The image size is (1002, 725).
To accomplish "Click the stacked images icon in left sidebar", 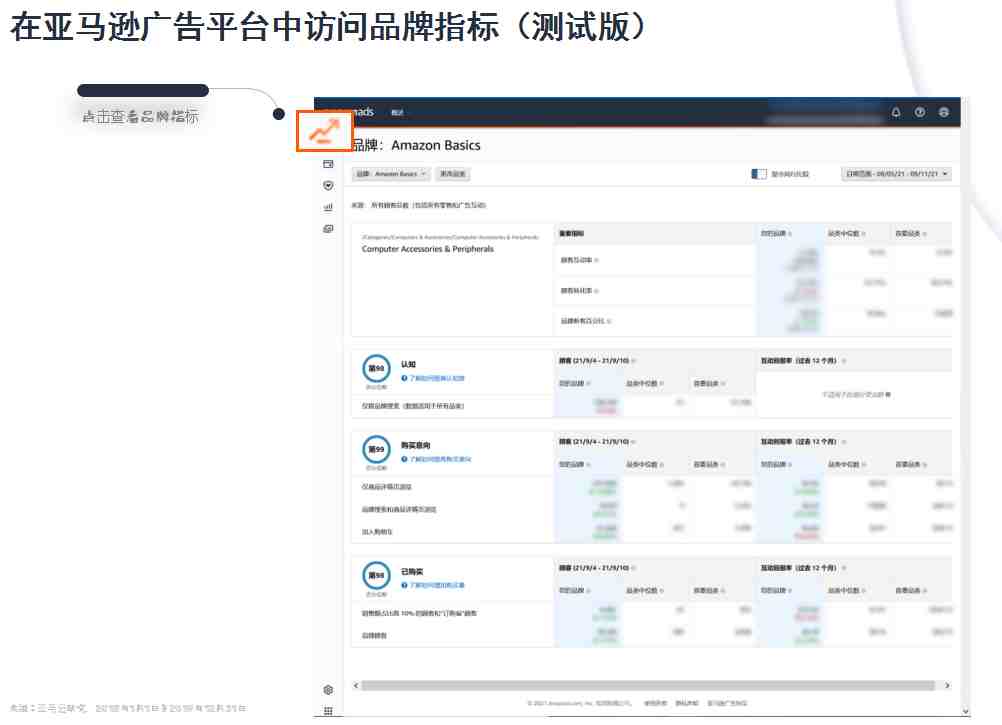I will (x=328, y=229).
